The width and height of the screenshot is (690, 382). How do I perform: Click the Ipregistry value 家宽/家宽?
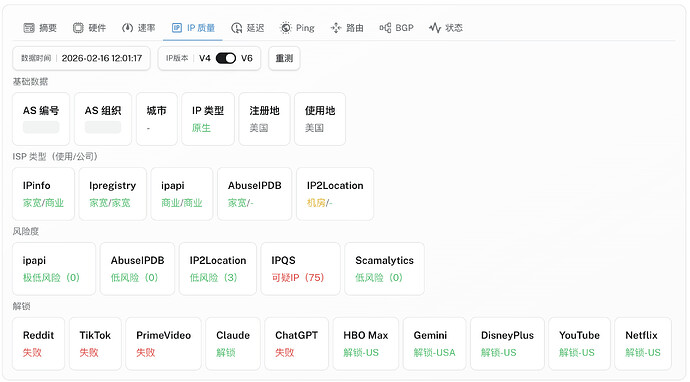click(x=110, y=203)
